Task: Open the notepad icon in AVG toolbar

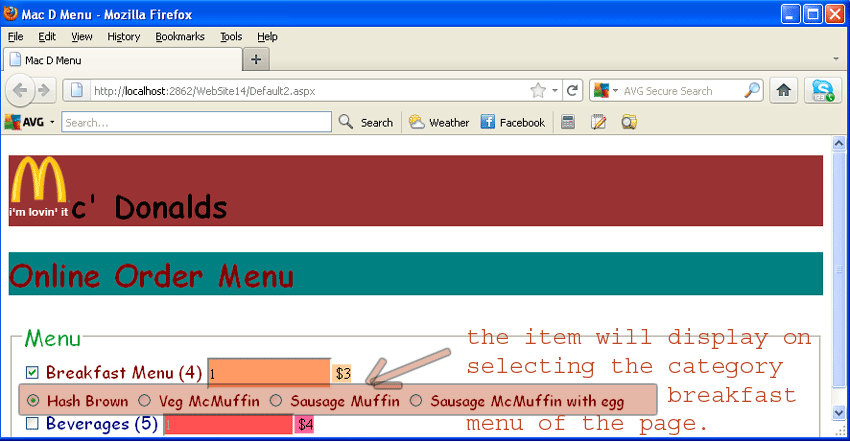Action: point(598,122)
